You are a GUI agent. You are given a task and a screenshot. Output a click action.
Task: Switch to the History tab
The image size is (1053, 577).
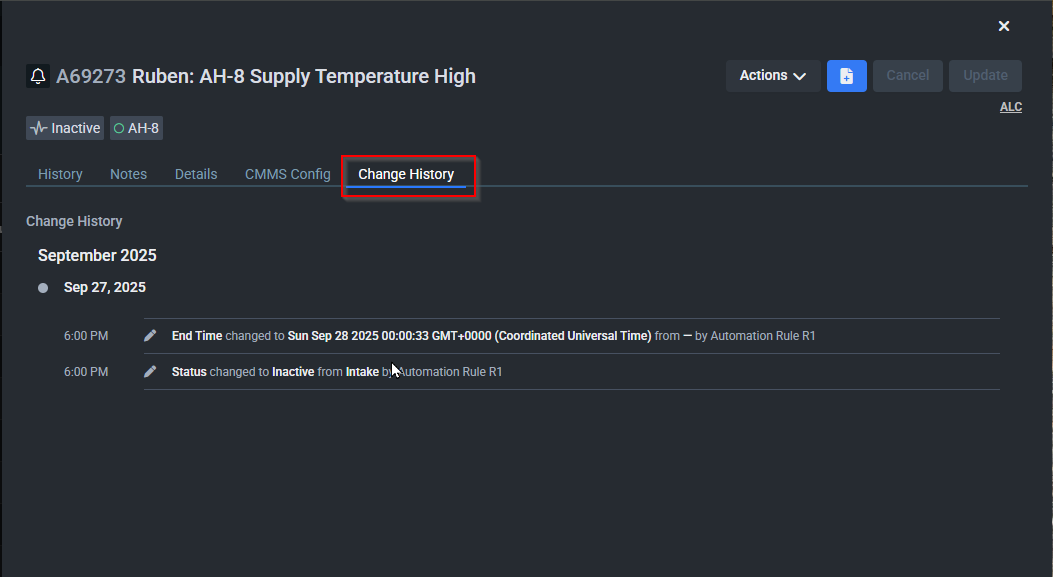click(x=60, y=174)
